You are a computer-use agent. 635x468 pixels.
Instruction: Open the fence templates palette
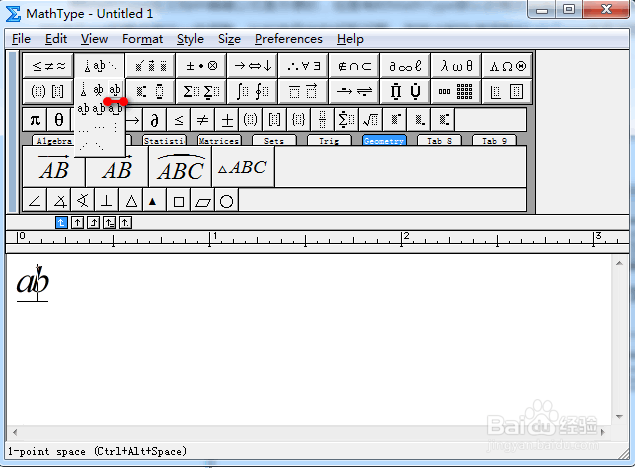48,91
